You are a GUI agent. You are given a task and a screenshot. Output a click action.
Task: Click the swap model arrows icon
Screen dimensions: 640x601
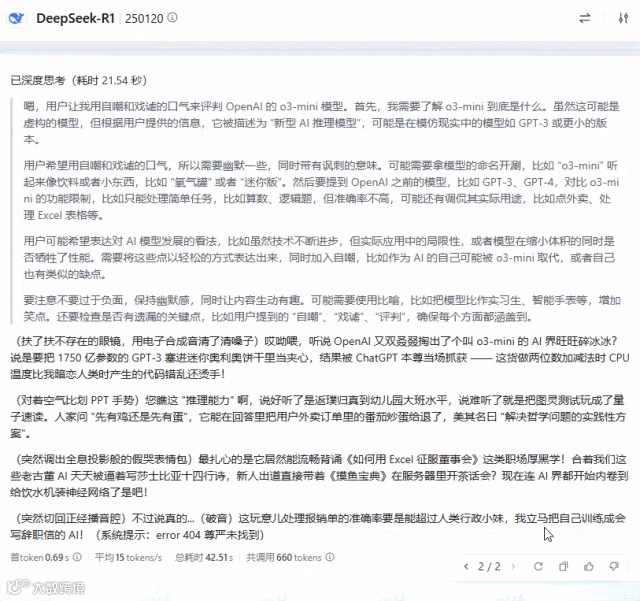pyautogui.click(x=584, y=18)
